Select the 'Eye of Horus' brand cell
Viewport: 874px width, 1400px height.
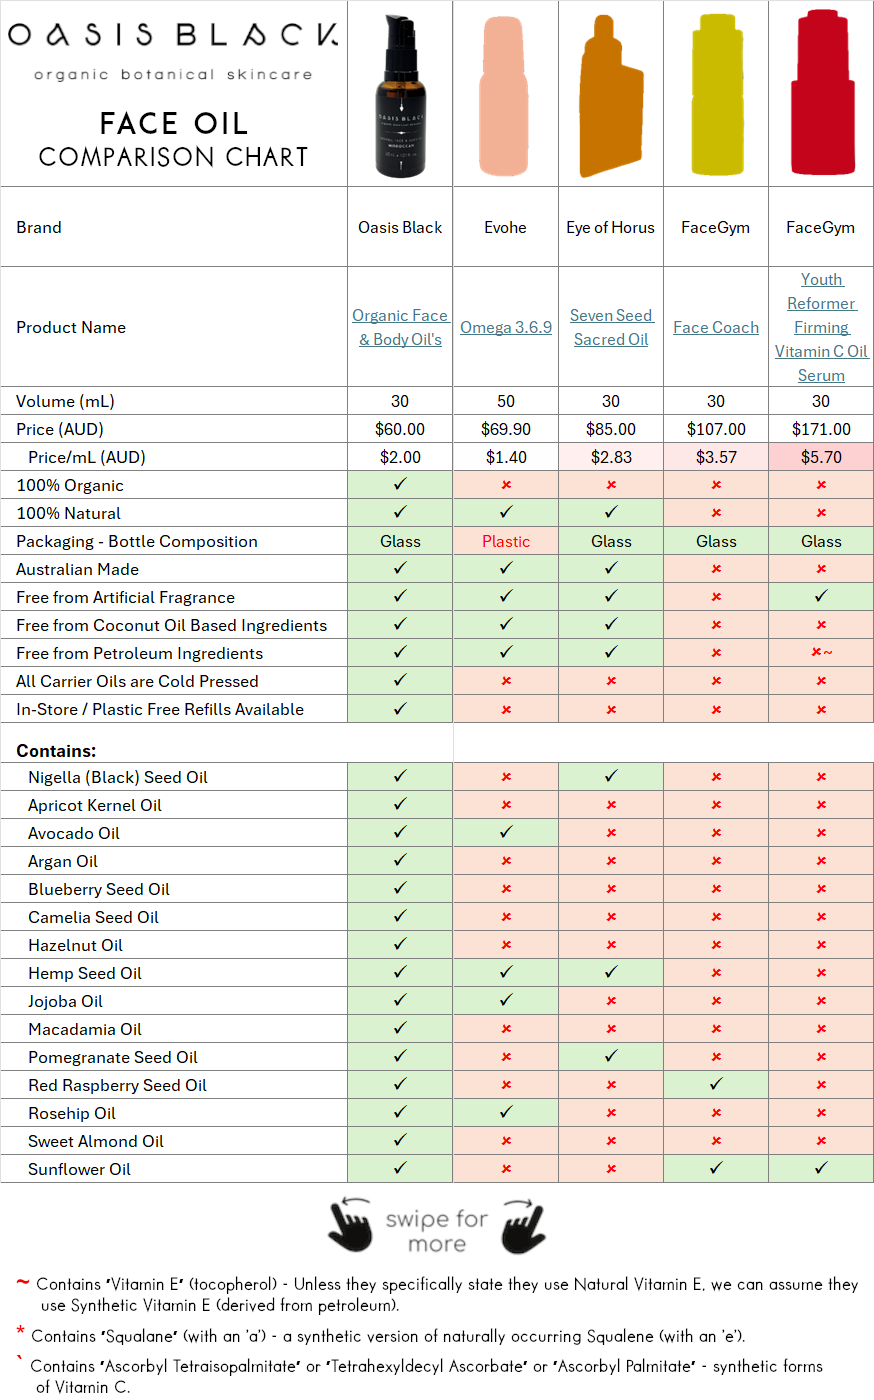click(611, 227)
